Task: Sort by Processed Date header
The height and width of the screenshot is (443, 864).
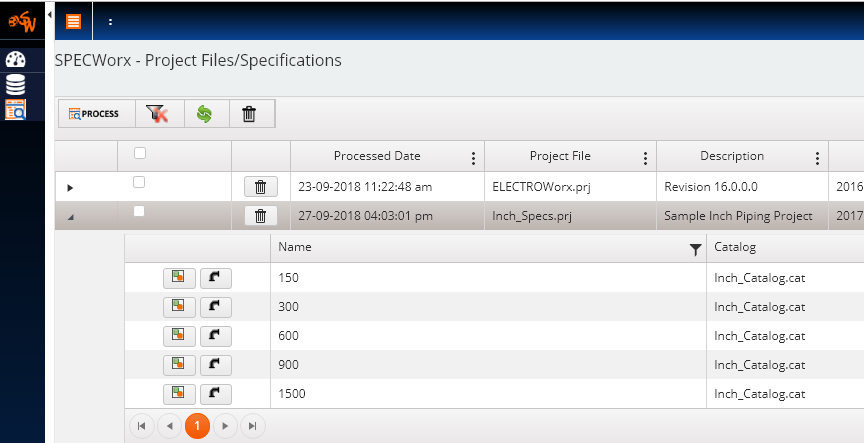Action: pos(377,156)
